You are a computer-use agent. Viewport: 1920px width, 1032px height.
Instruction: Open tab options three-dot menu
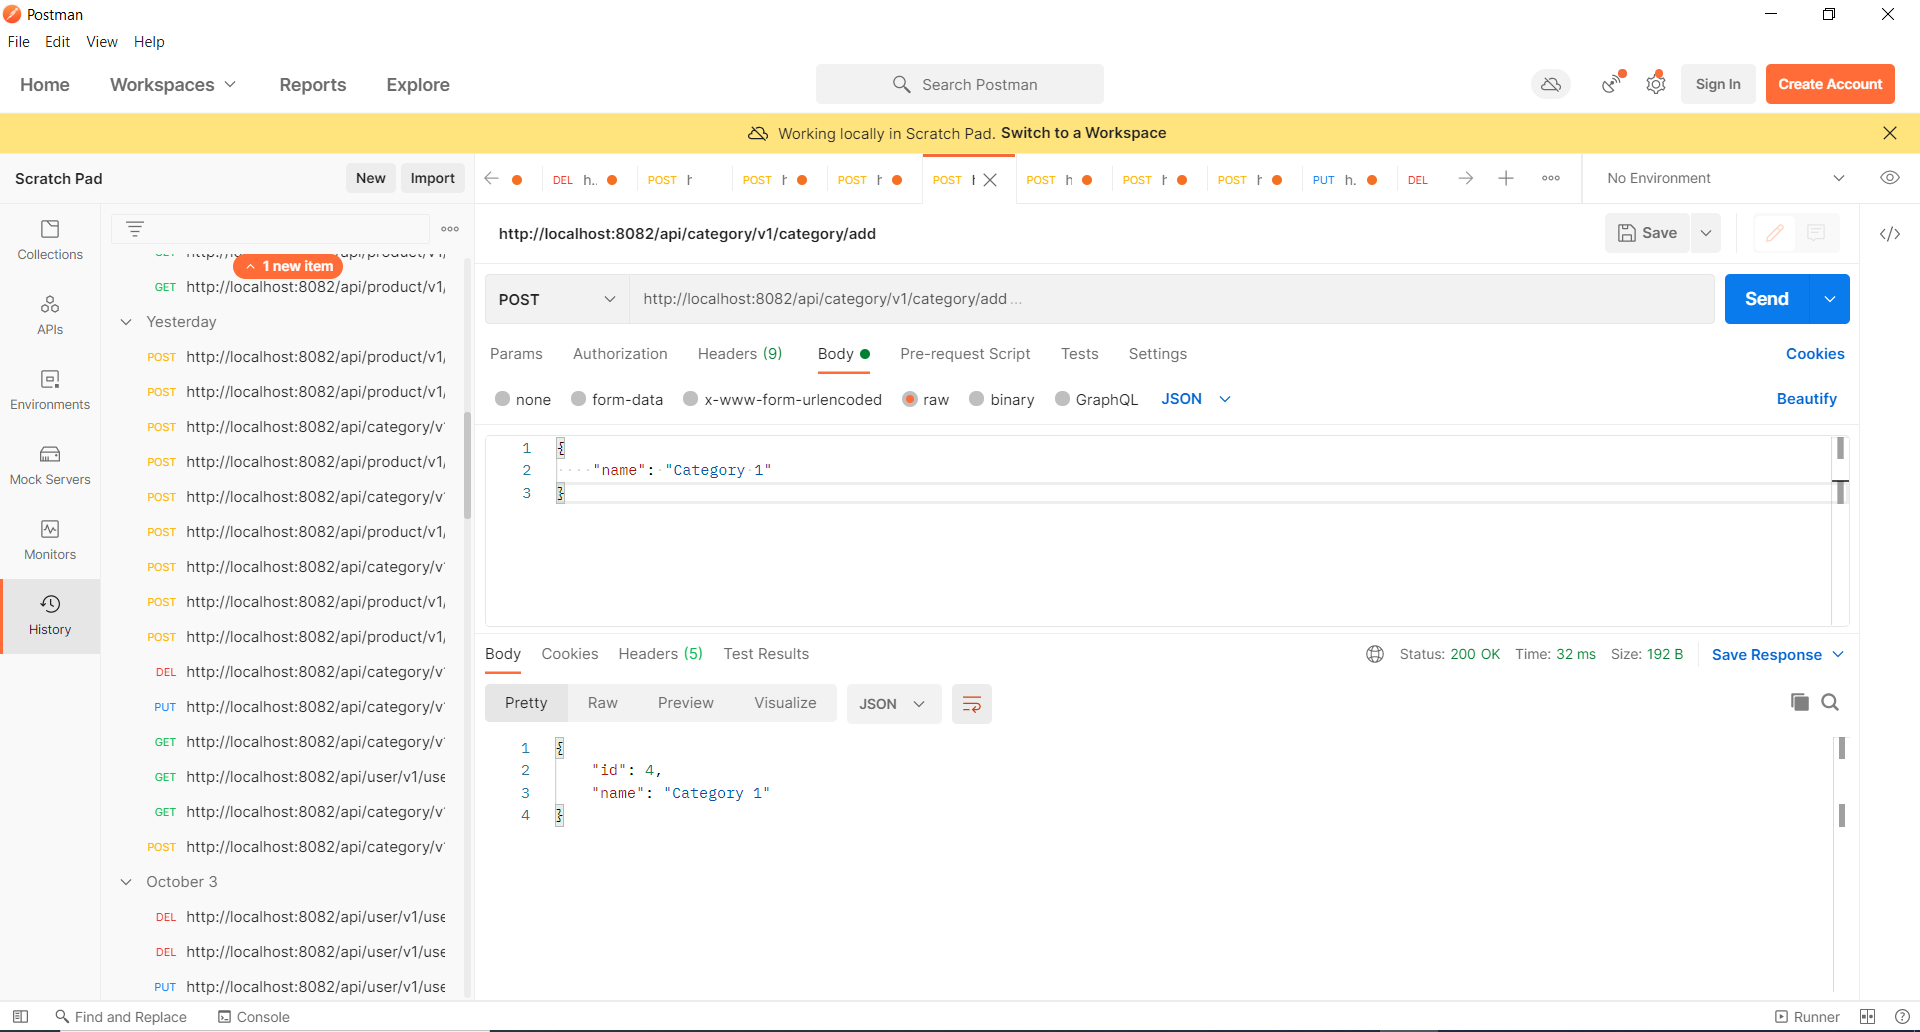1551,178
